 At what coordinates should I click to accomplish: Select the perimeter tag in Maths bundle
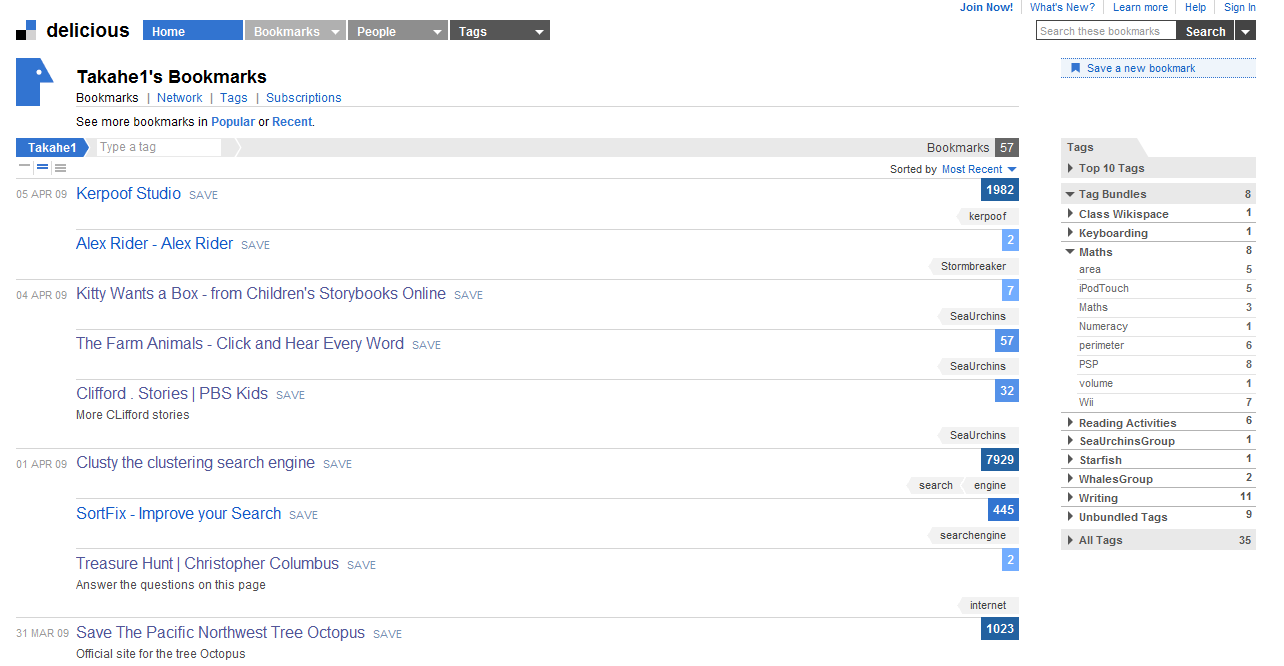(x=1101, y=345)
